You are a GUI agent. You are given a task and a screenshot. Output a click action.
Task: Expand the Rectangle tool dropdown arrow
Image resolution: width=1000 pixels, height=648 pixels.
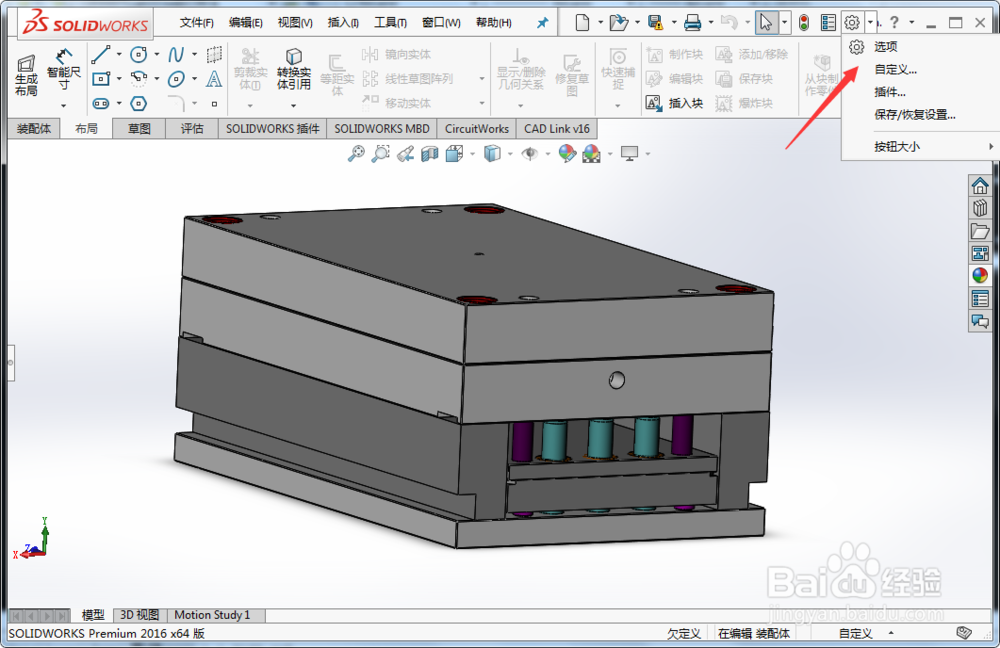(119, 79)
